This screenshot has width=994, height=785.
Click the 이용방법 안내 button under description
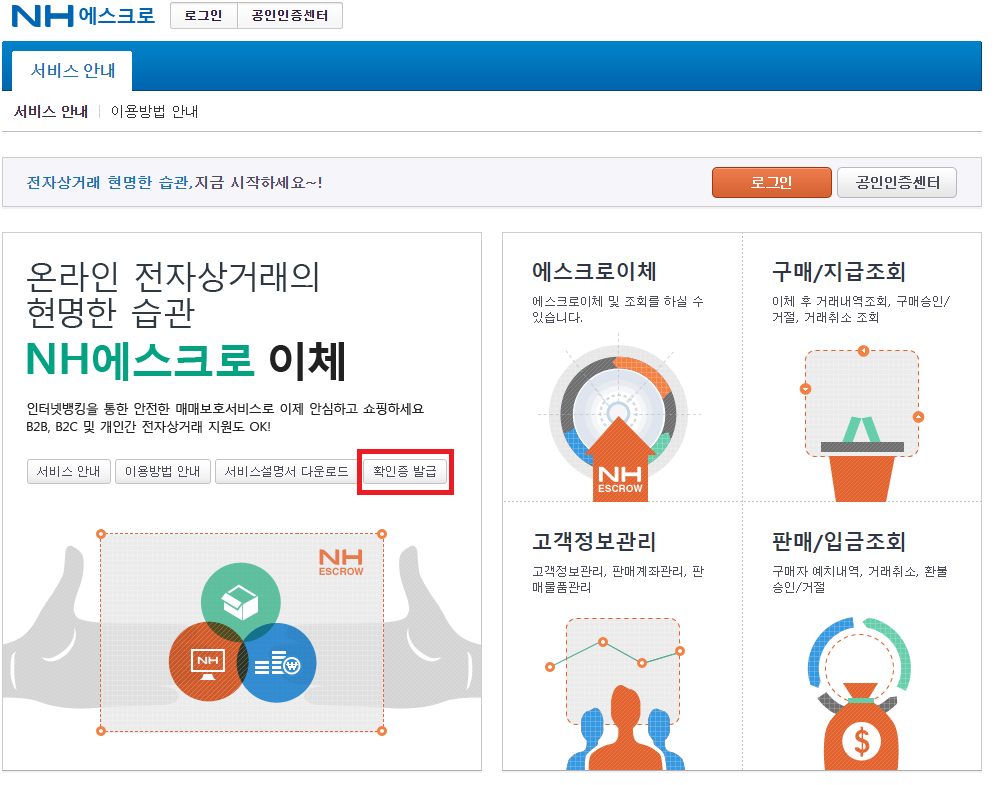point(162,472)
